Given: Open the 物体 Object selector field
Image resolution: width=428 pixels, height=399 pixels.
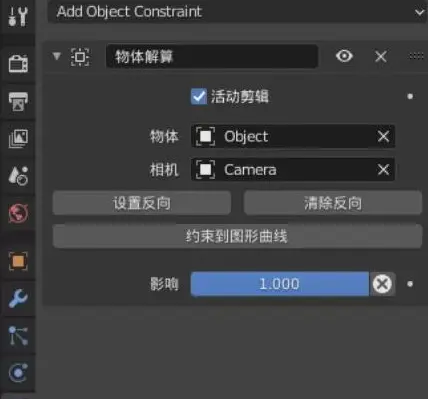Looking at the screenshot, I should point(293,136).
